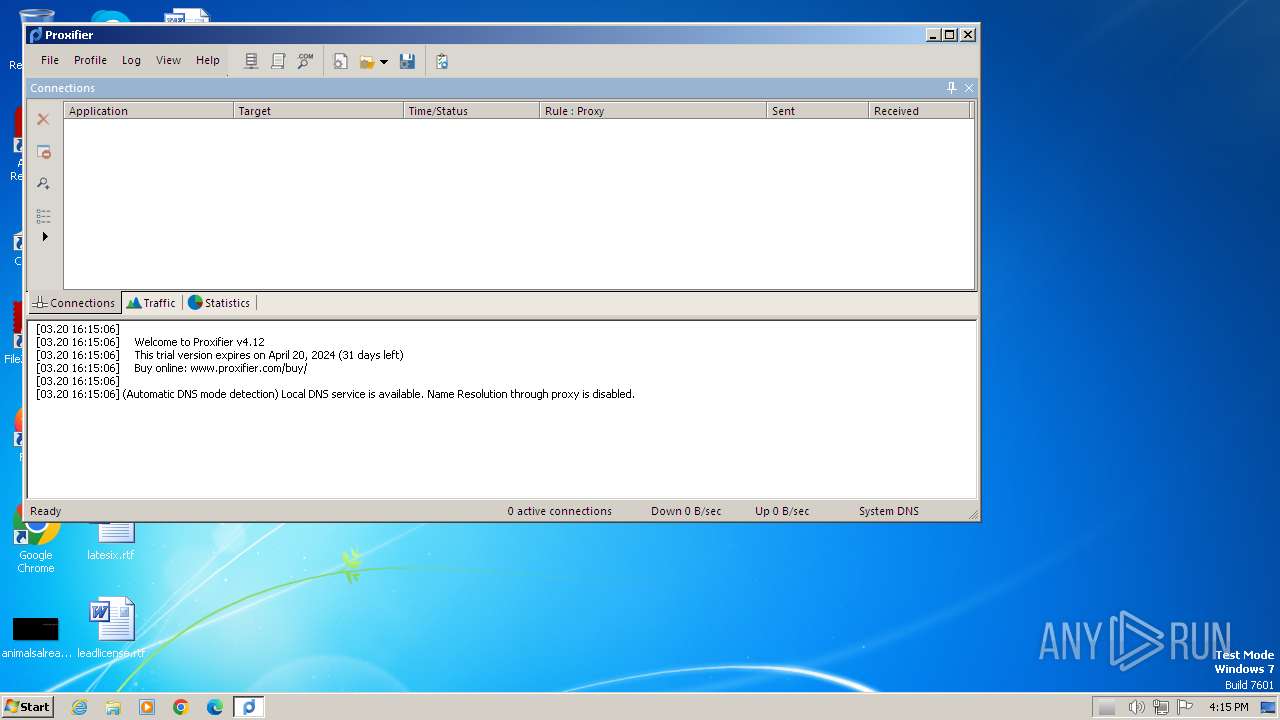Sort by Time/Status column header
The image size is (1280, 720).
[x=471, y=111]
